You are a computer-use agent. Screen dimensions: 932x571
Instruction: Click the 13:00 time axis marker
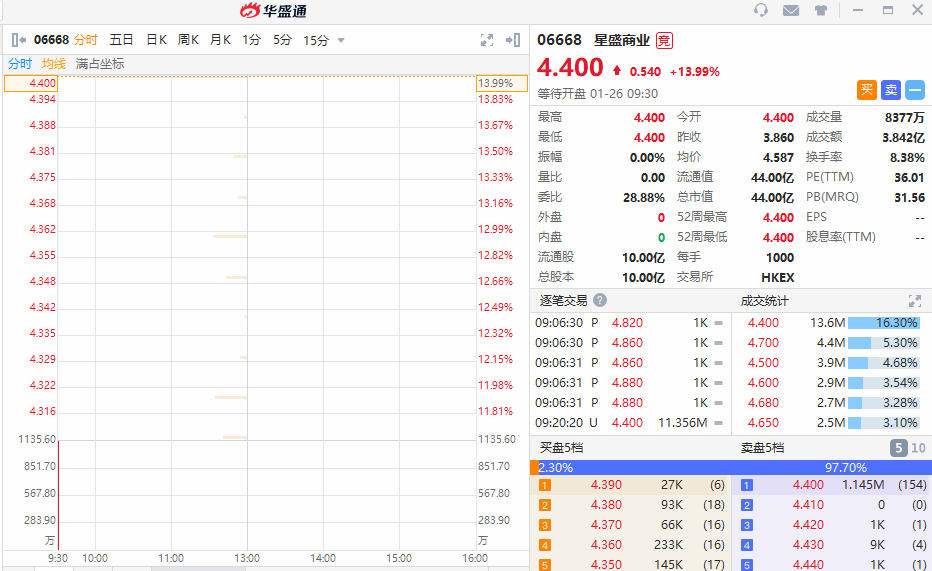click(x=247, y=558)
